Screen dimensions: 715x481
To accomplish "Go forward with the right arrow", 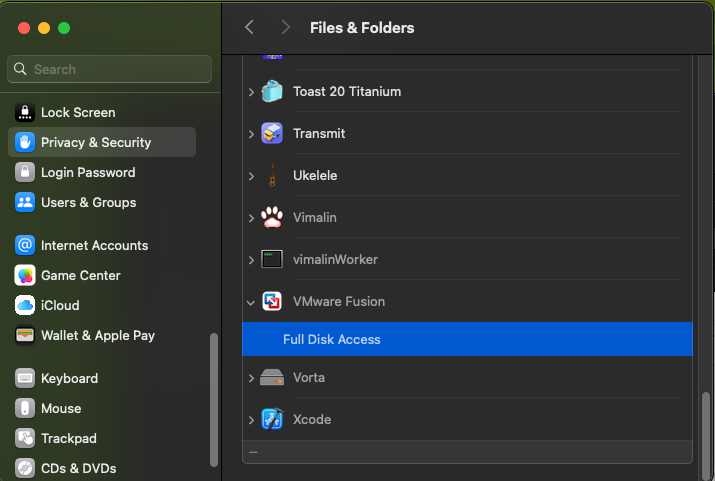I will point(285,27).
